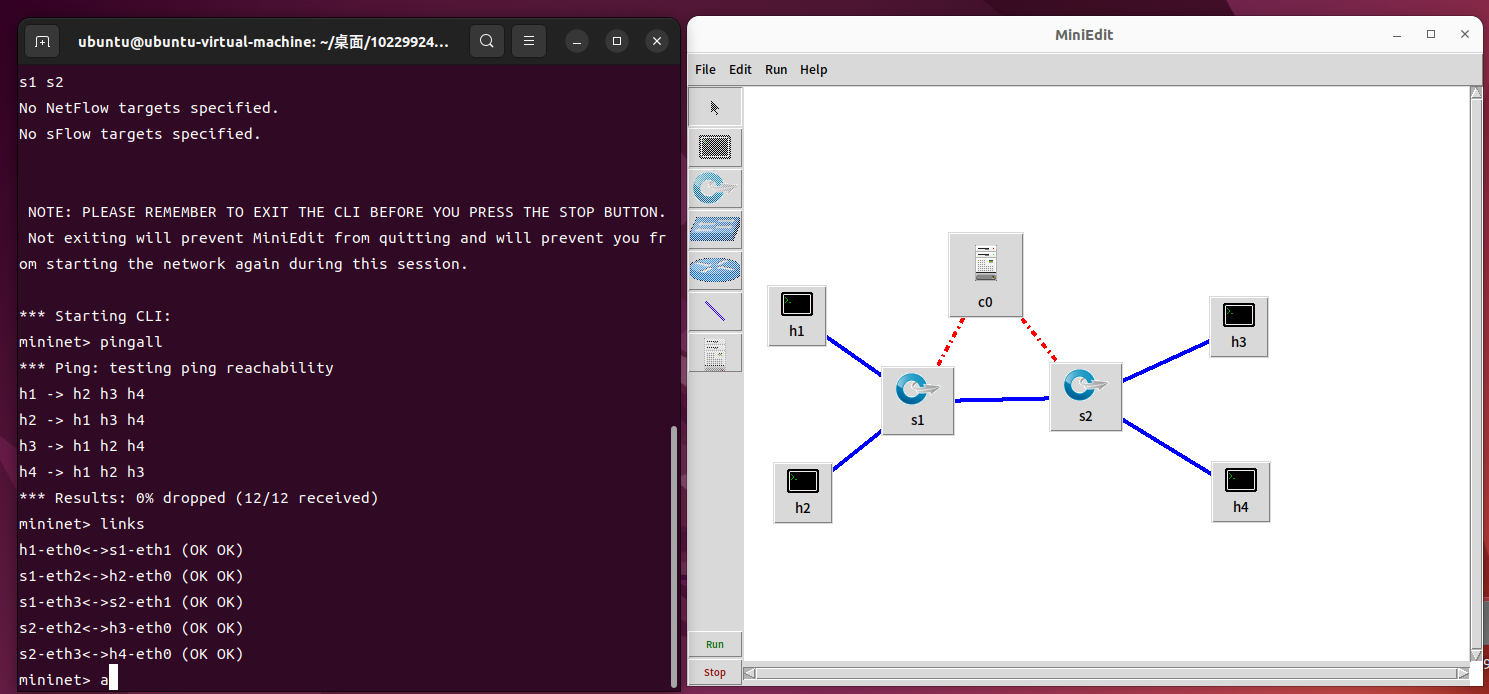Screen dimensions: 1489x694
Task: Minimize the terminal window
Action: click(x=577, y=41)
